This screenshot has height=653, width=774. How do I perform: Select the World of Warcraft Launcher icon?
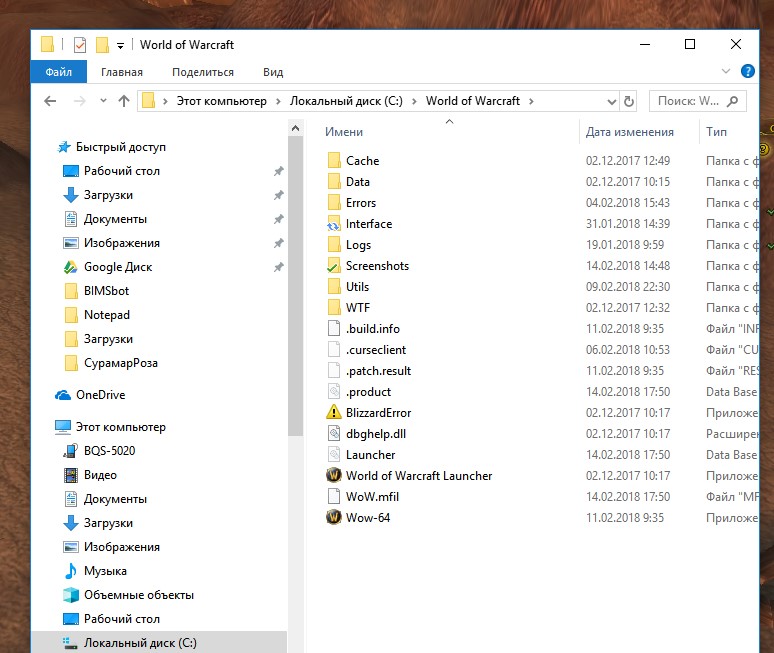[334, 475]
